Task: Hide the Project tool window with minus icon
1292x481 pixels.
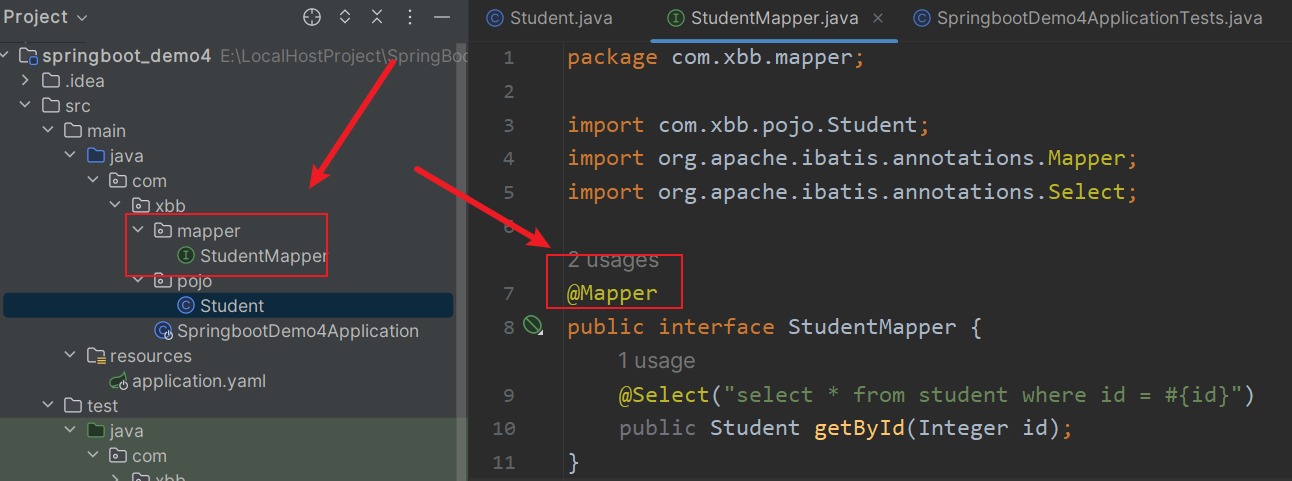Action: [x=442, y=17]
